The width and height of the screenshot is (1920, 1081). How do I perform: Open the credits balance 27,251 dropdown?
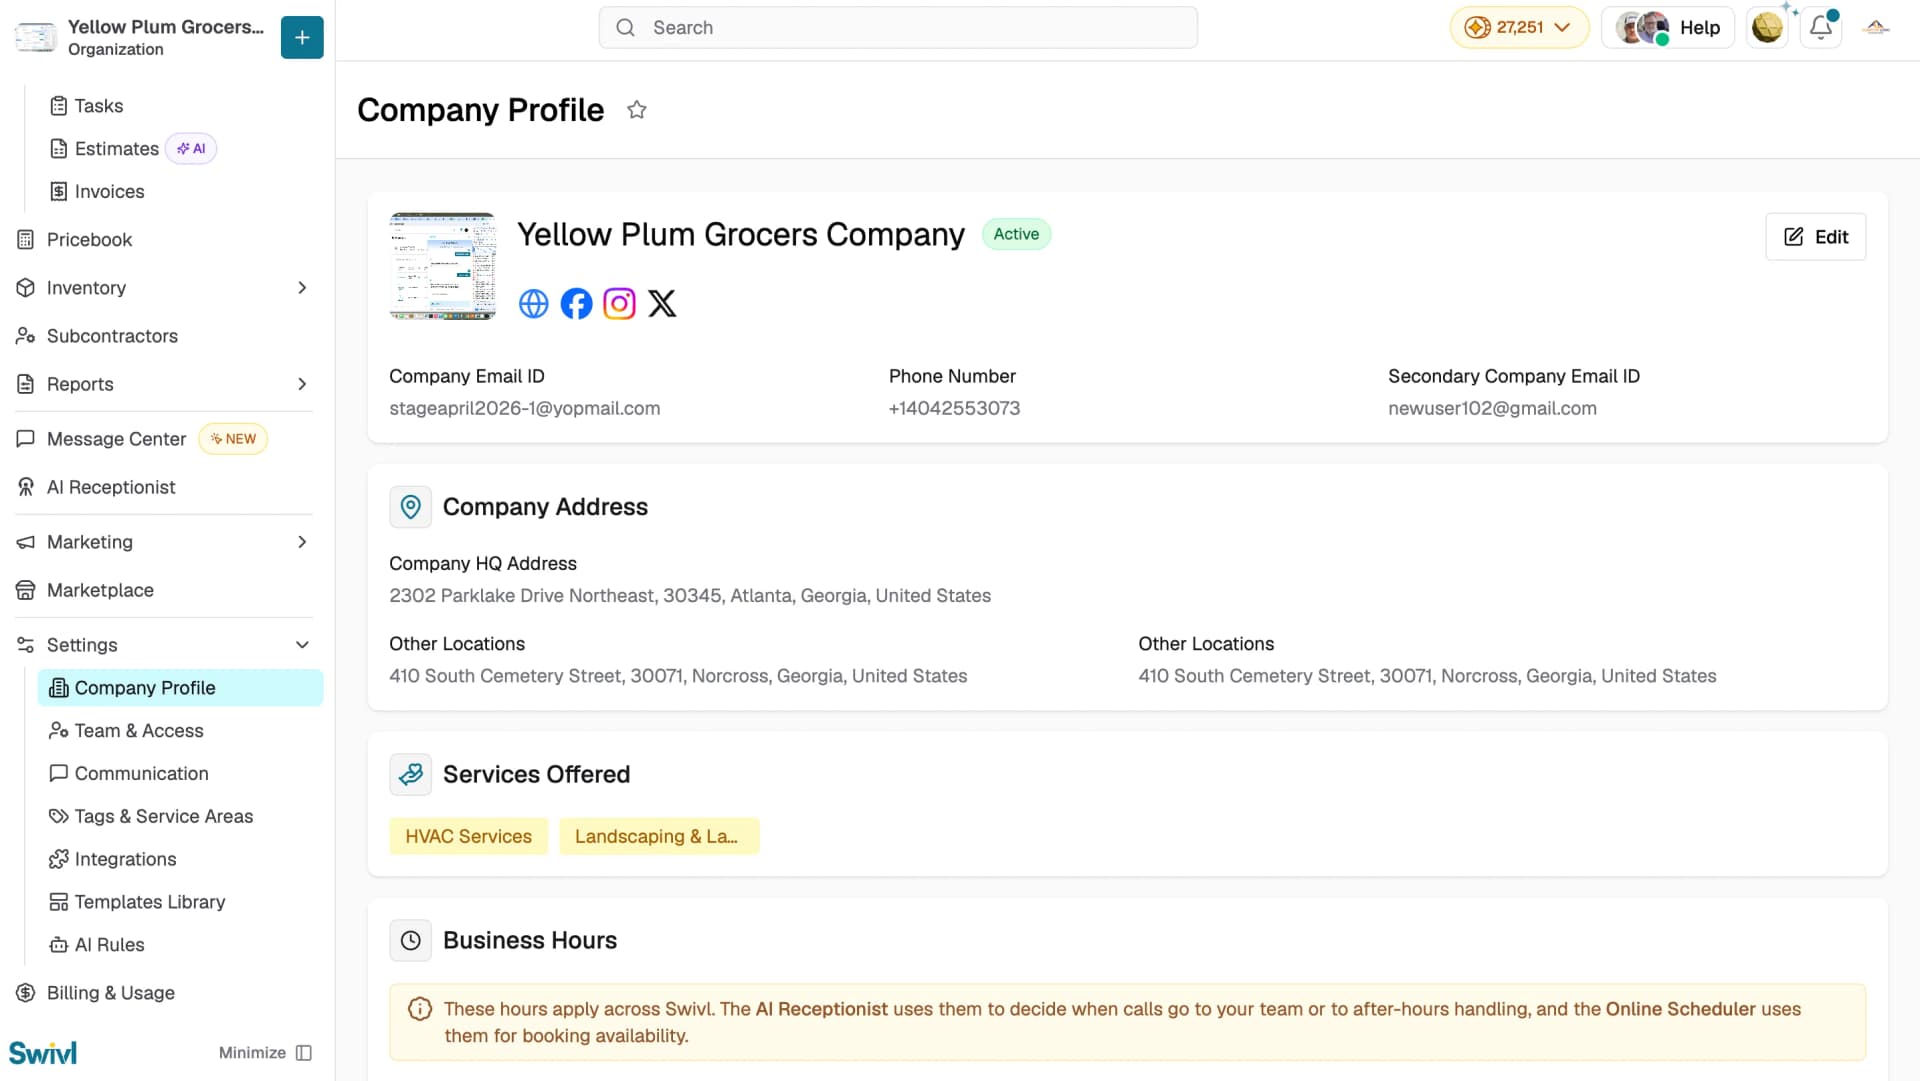tap(1519, 27)
